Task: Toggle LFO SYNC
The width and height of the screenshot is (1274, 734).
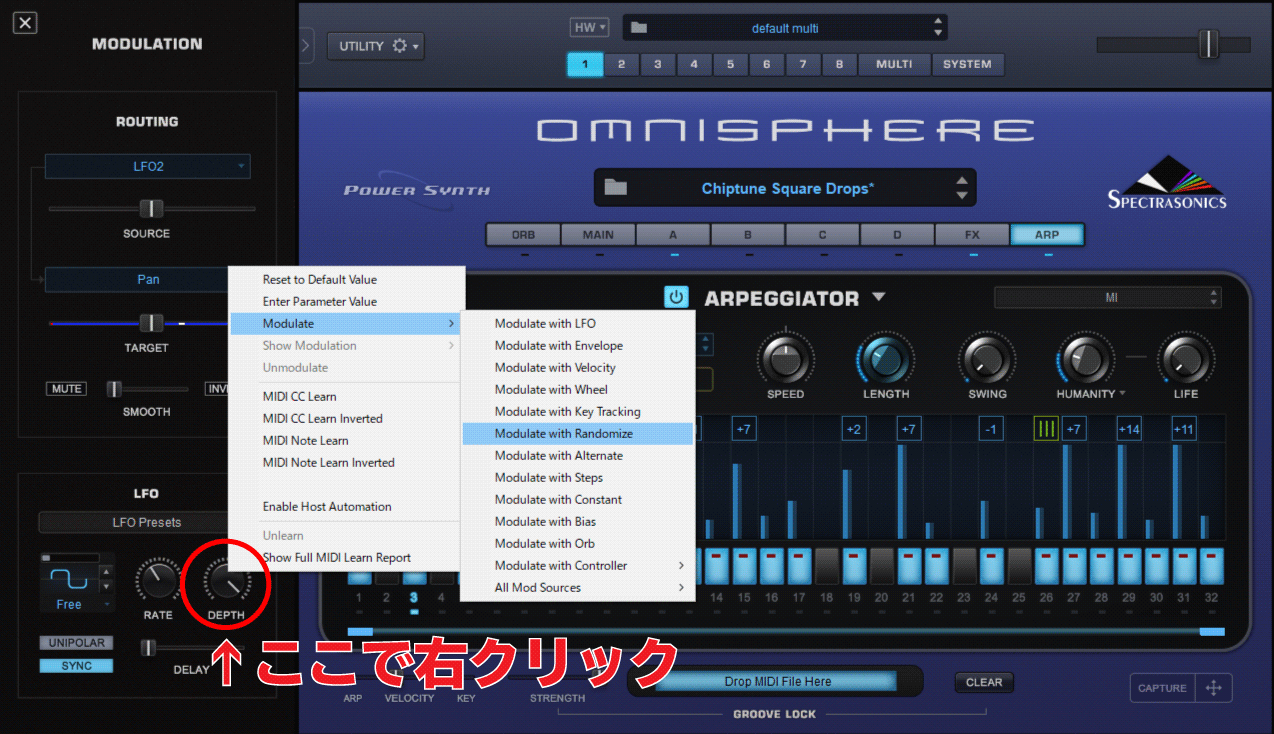Action: coord(76,666)
